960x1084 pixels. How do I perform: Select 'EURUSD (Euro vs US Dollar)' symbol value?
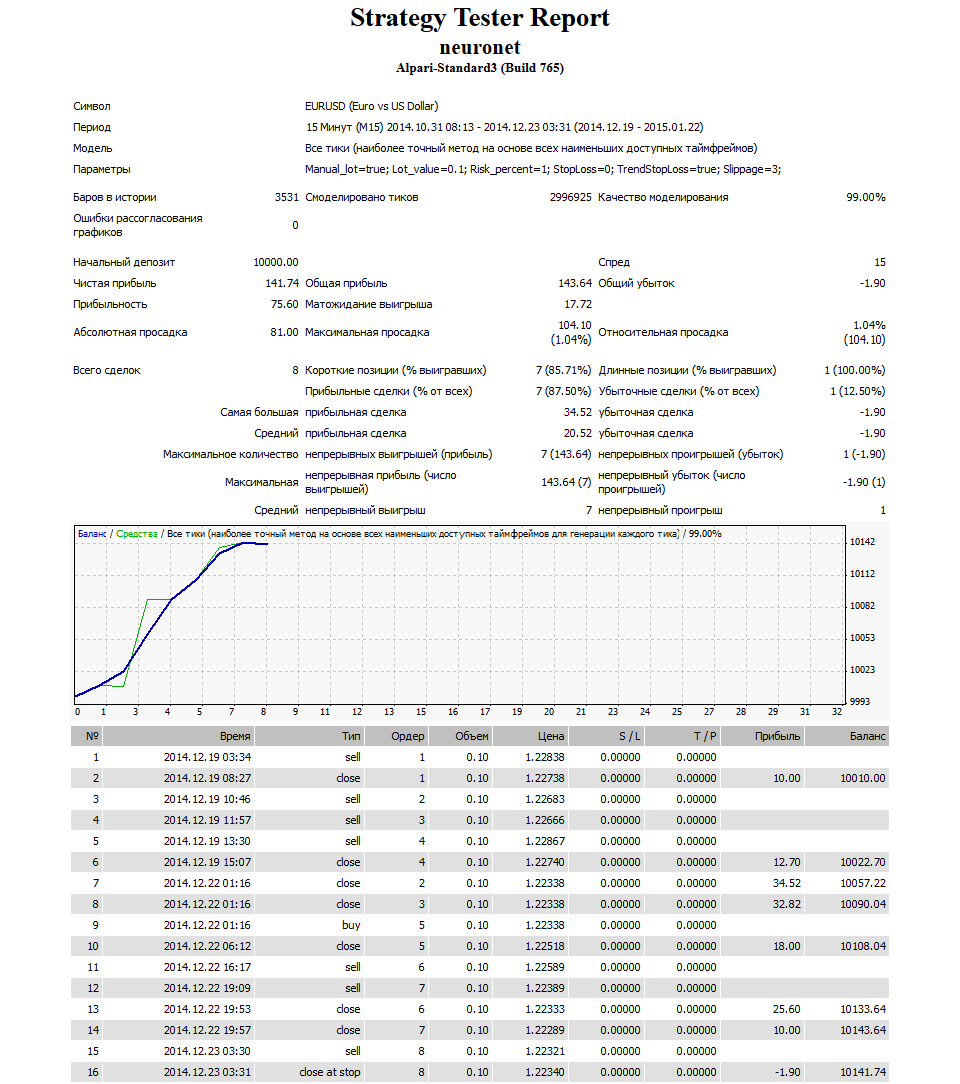click(371, 106)
